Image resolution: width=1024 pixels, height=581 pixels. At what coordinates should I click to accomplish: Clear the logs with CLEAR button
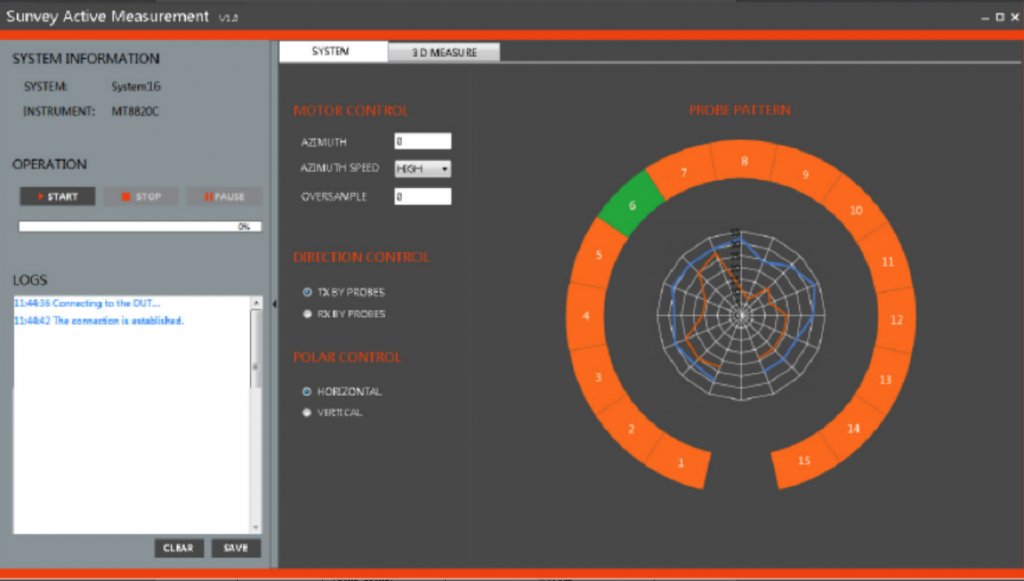click(x=179, y=548)
